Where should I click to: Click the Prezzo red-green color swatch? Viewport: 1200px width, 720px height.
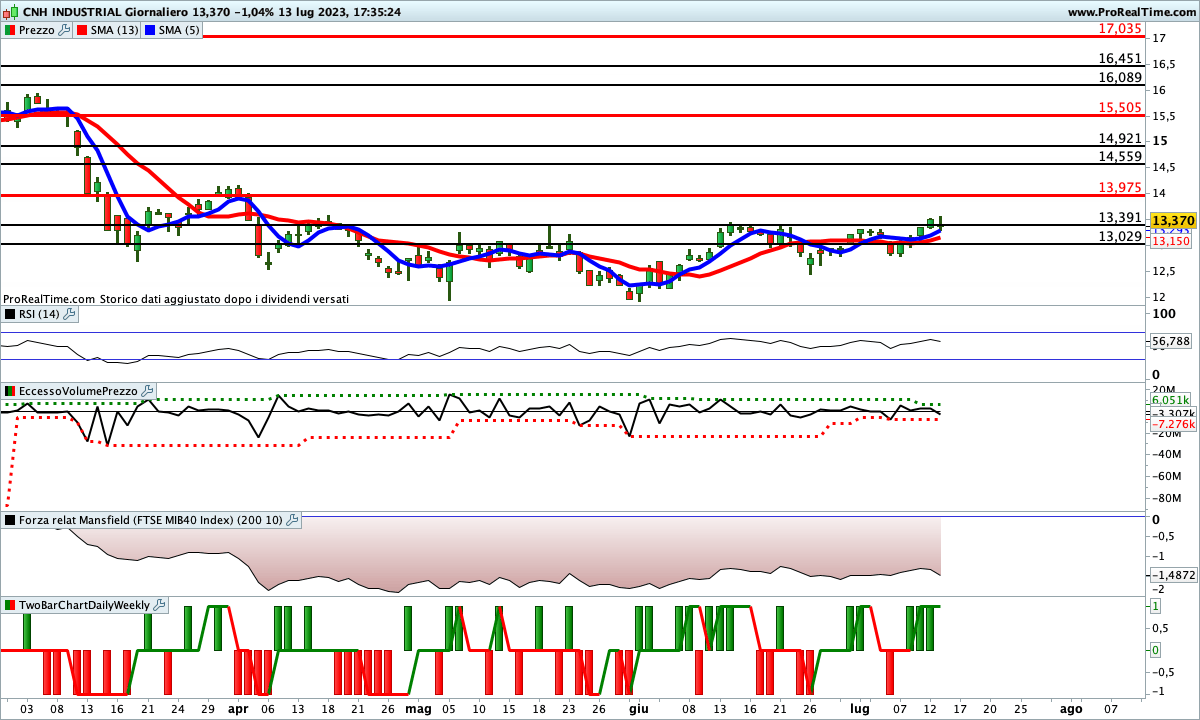pos(10,30)
